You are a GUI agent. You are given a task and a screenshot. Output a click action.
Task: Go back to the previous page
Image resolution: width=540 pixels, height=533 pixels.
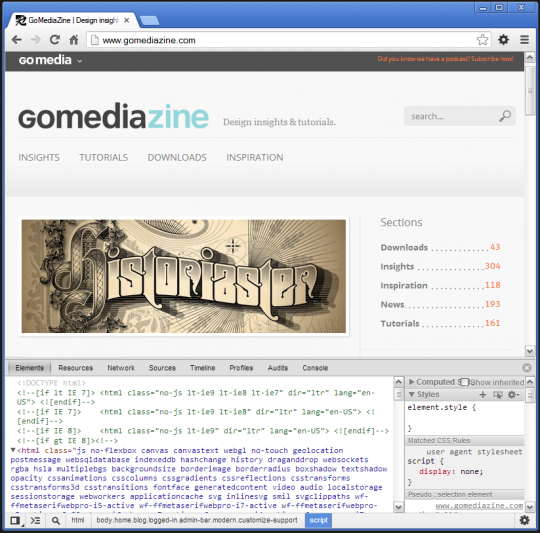[17, 40]
